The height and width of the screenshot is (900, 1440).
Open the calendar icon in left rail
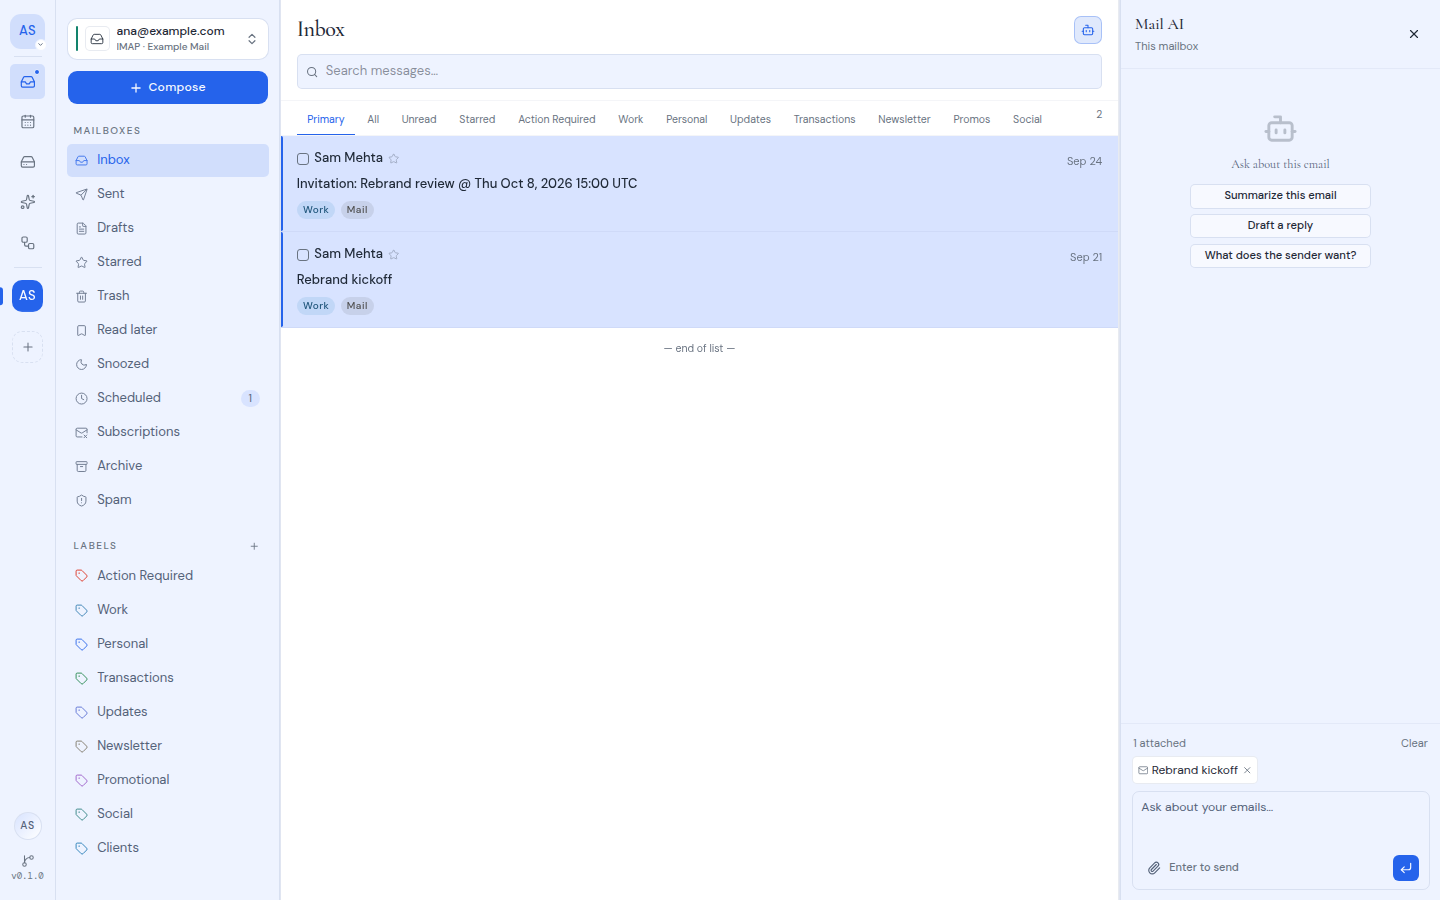click(x=28, y=122)
